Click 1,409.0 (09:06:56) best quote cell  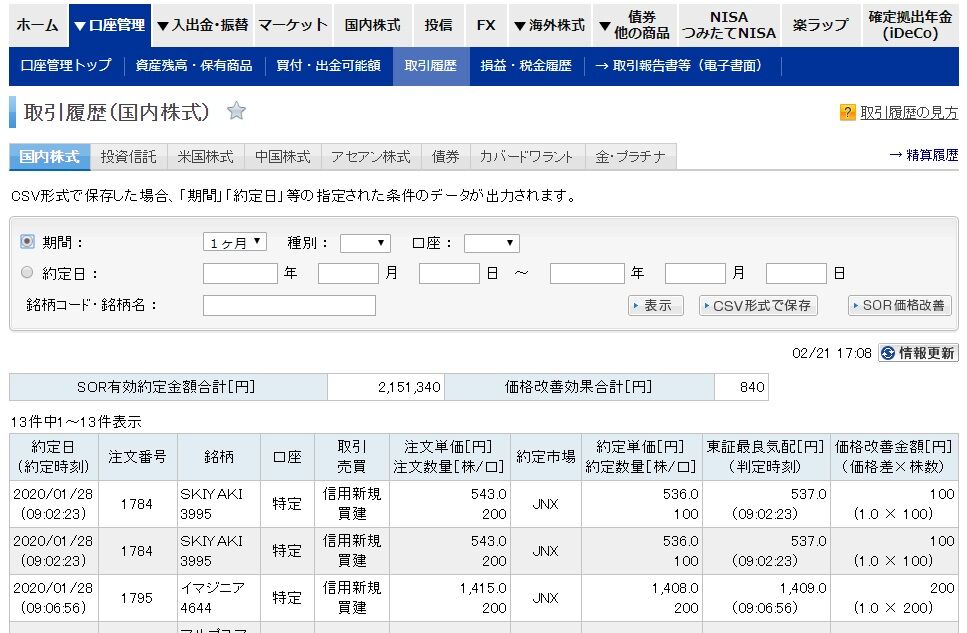(x=766, y=598)
